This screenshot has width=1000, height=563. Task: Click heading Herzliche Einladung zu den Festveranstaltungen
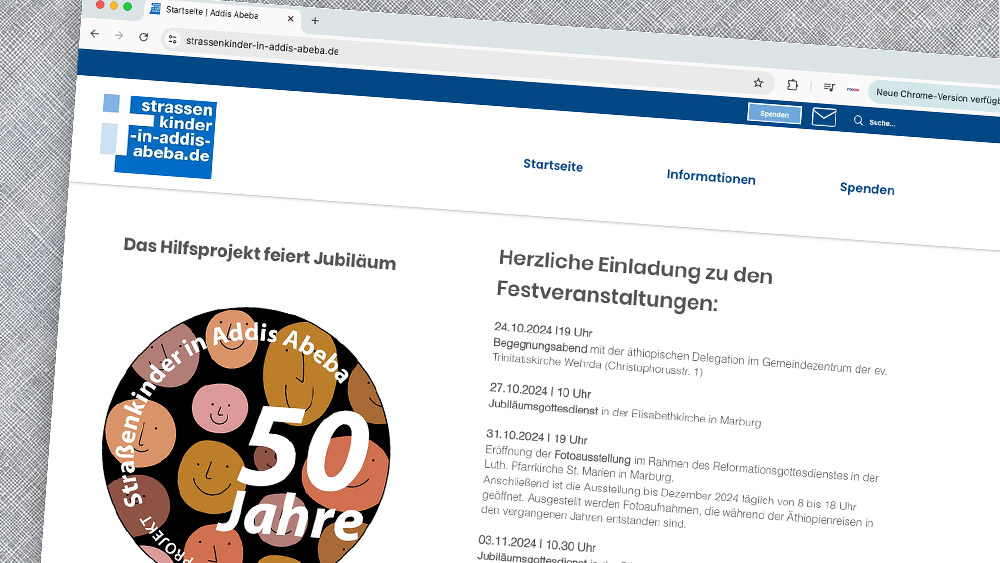635,281
